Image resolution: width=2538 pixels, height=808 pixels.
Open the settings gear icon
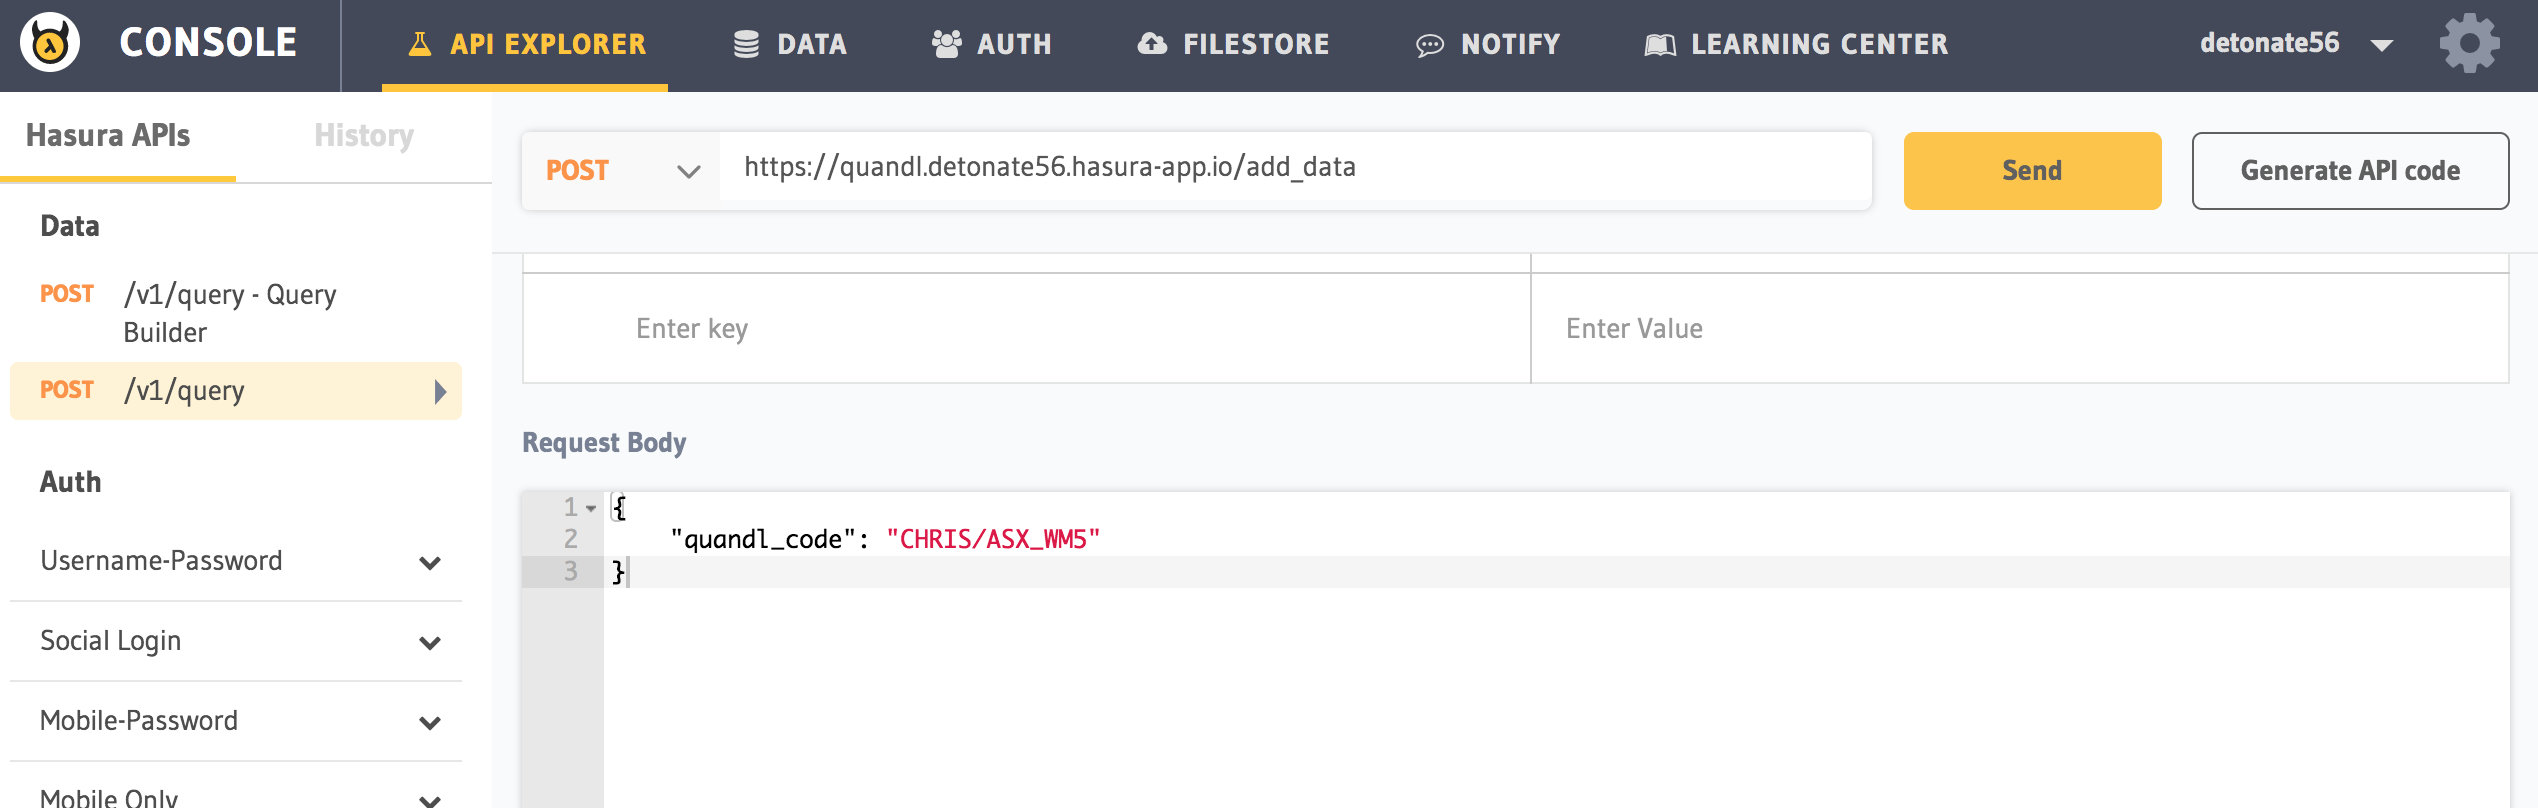coord(2469,43)
